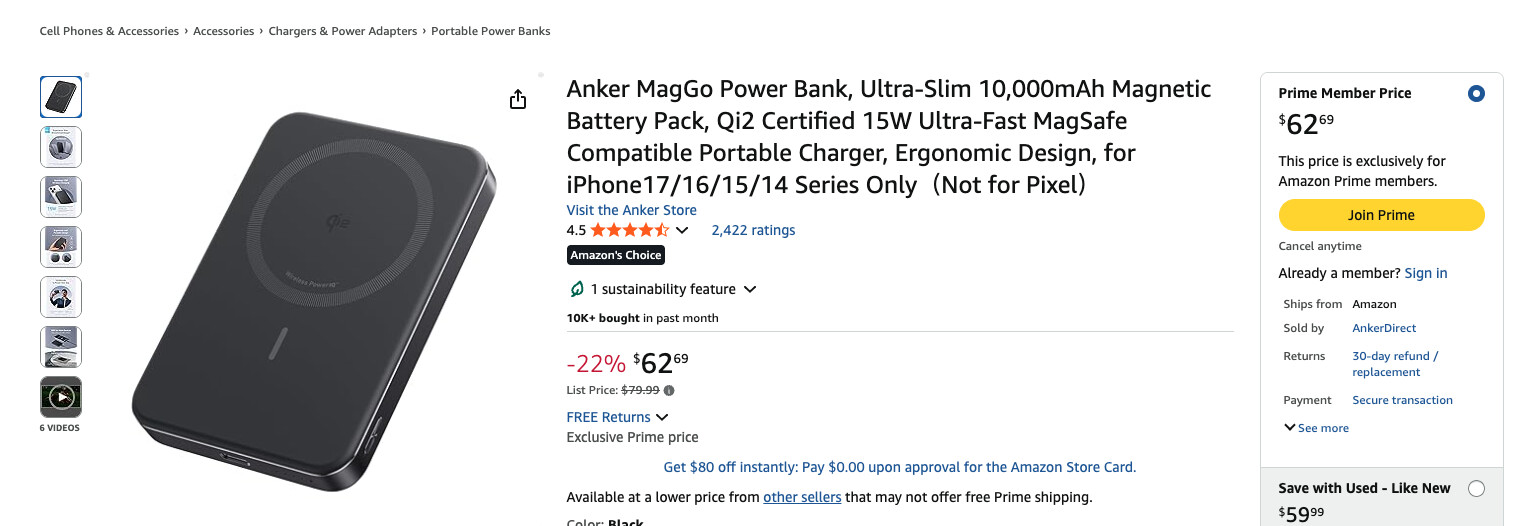The height and width of the screenshot is (526, 1523).
Task: Select the first product image thumbnail
Action: pos(61,97)
